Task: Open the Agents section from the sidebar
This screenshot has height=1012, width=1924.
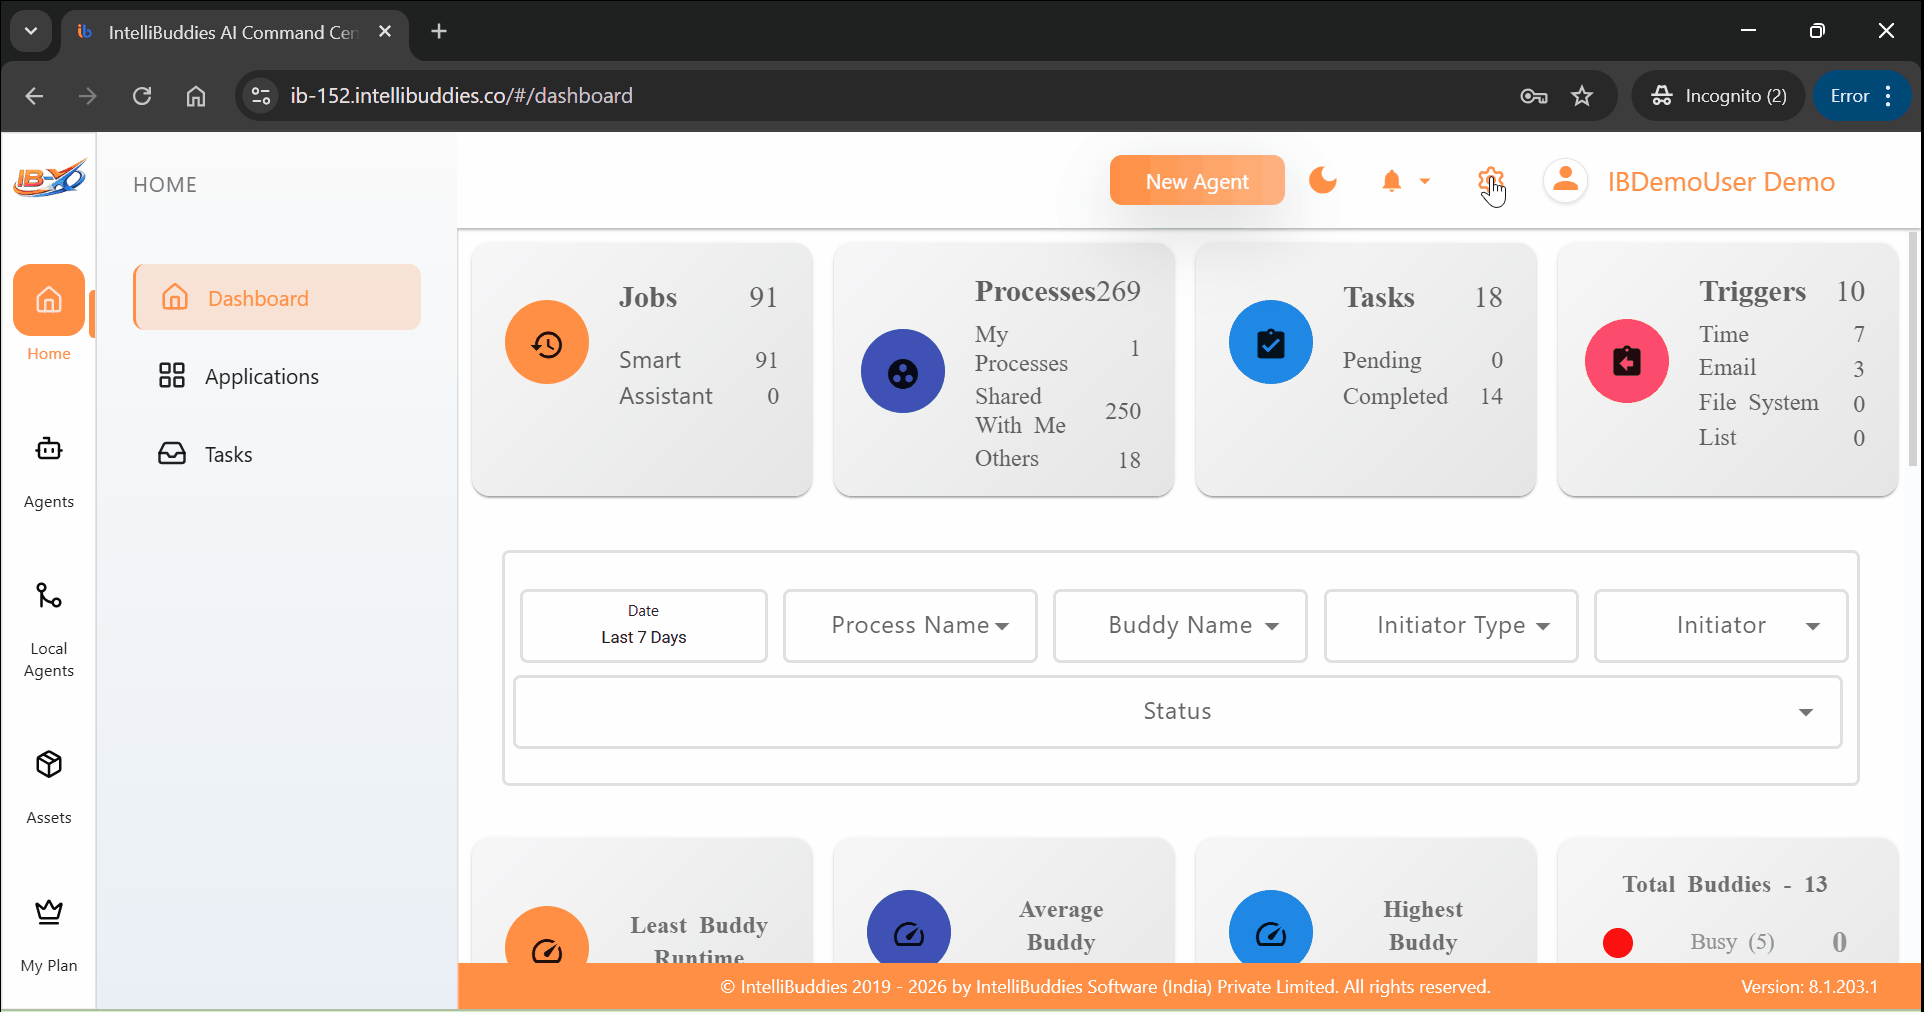Action: [48, 450]
